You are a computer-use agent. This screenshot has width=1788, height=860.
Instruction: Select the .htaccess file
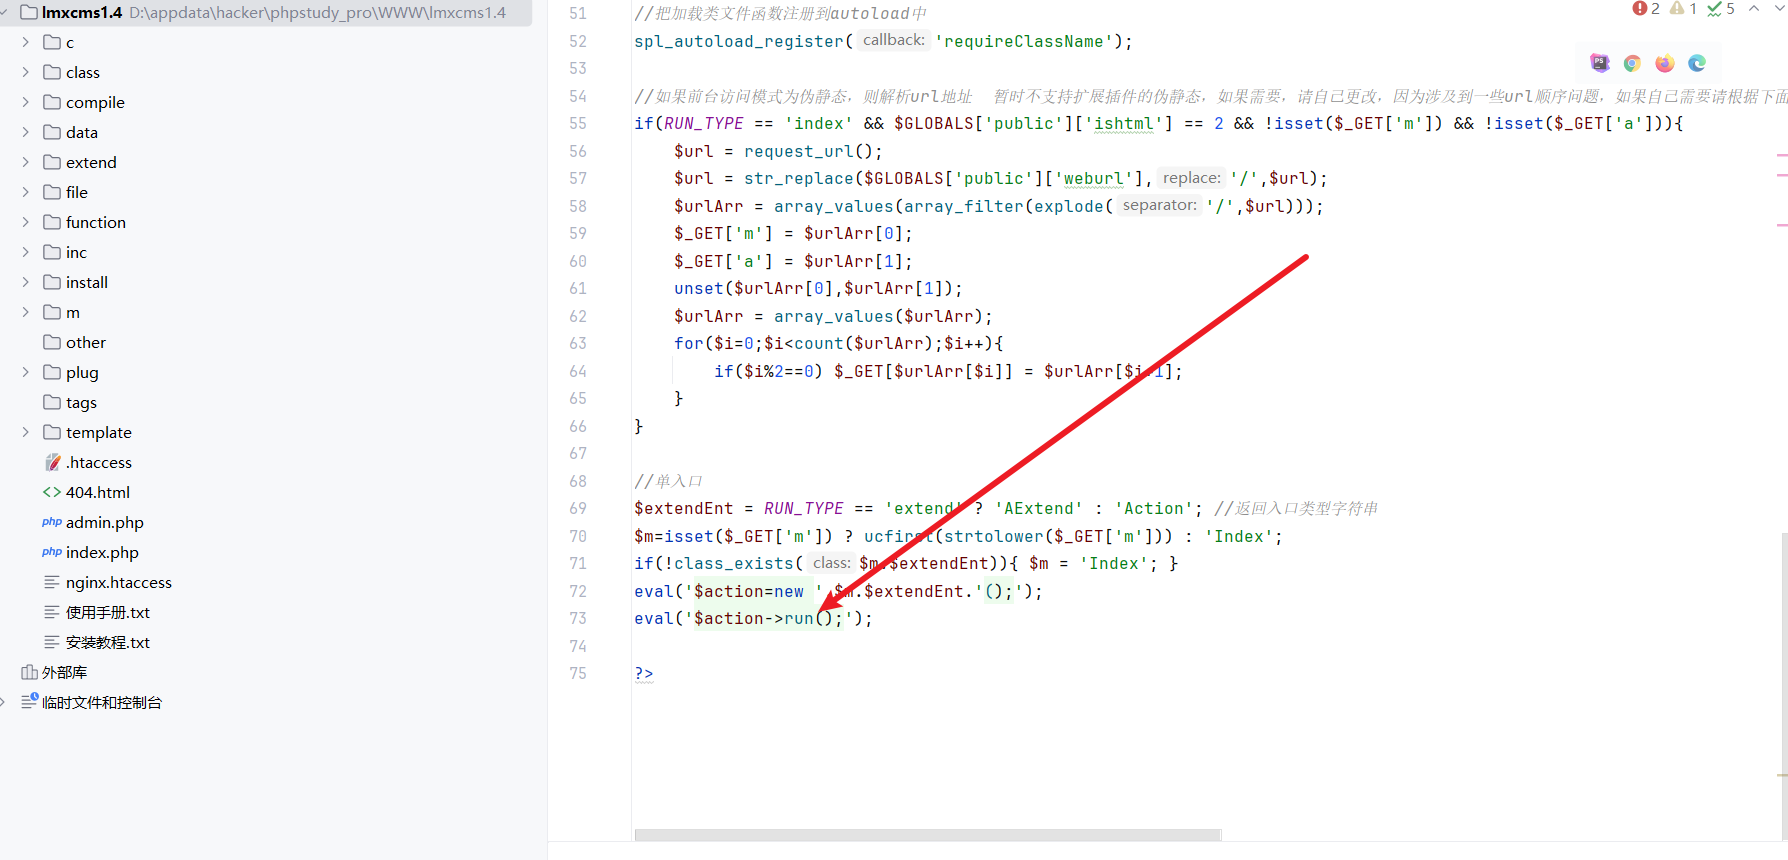pyautogui.click(x=98, y=462)
